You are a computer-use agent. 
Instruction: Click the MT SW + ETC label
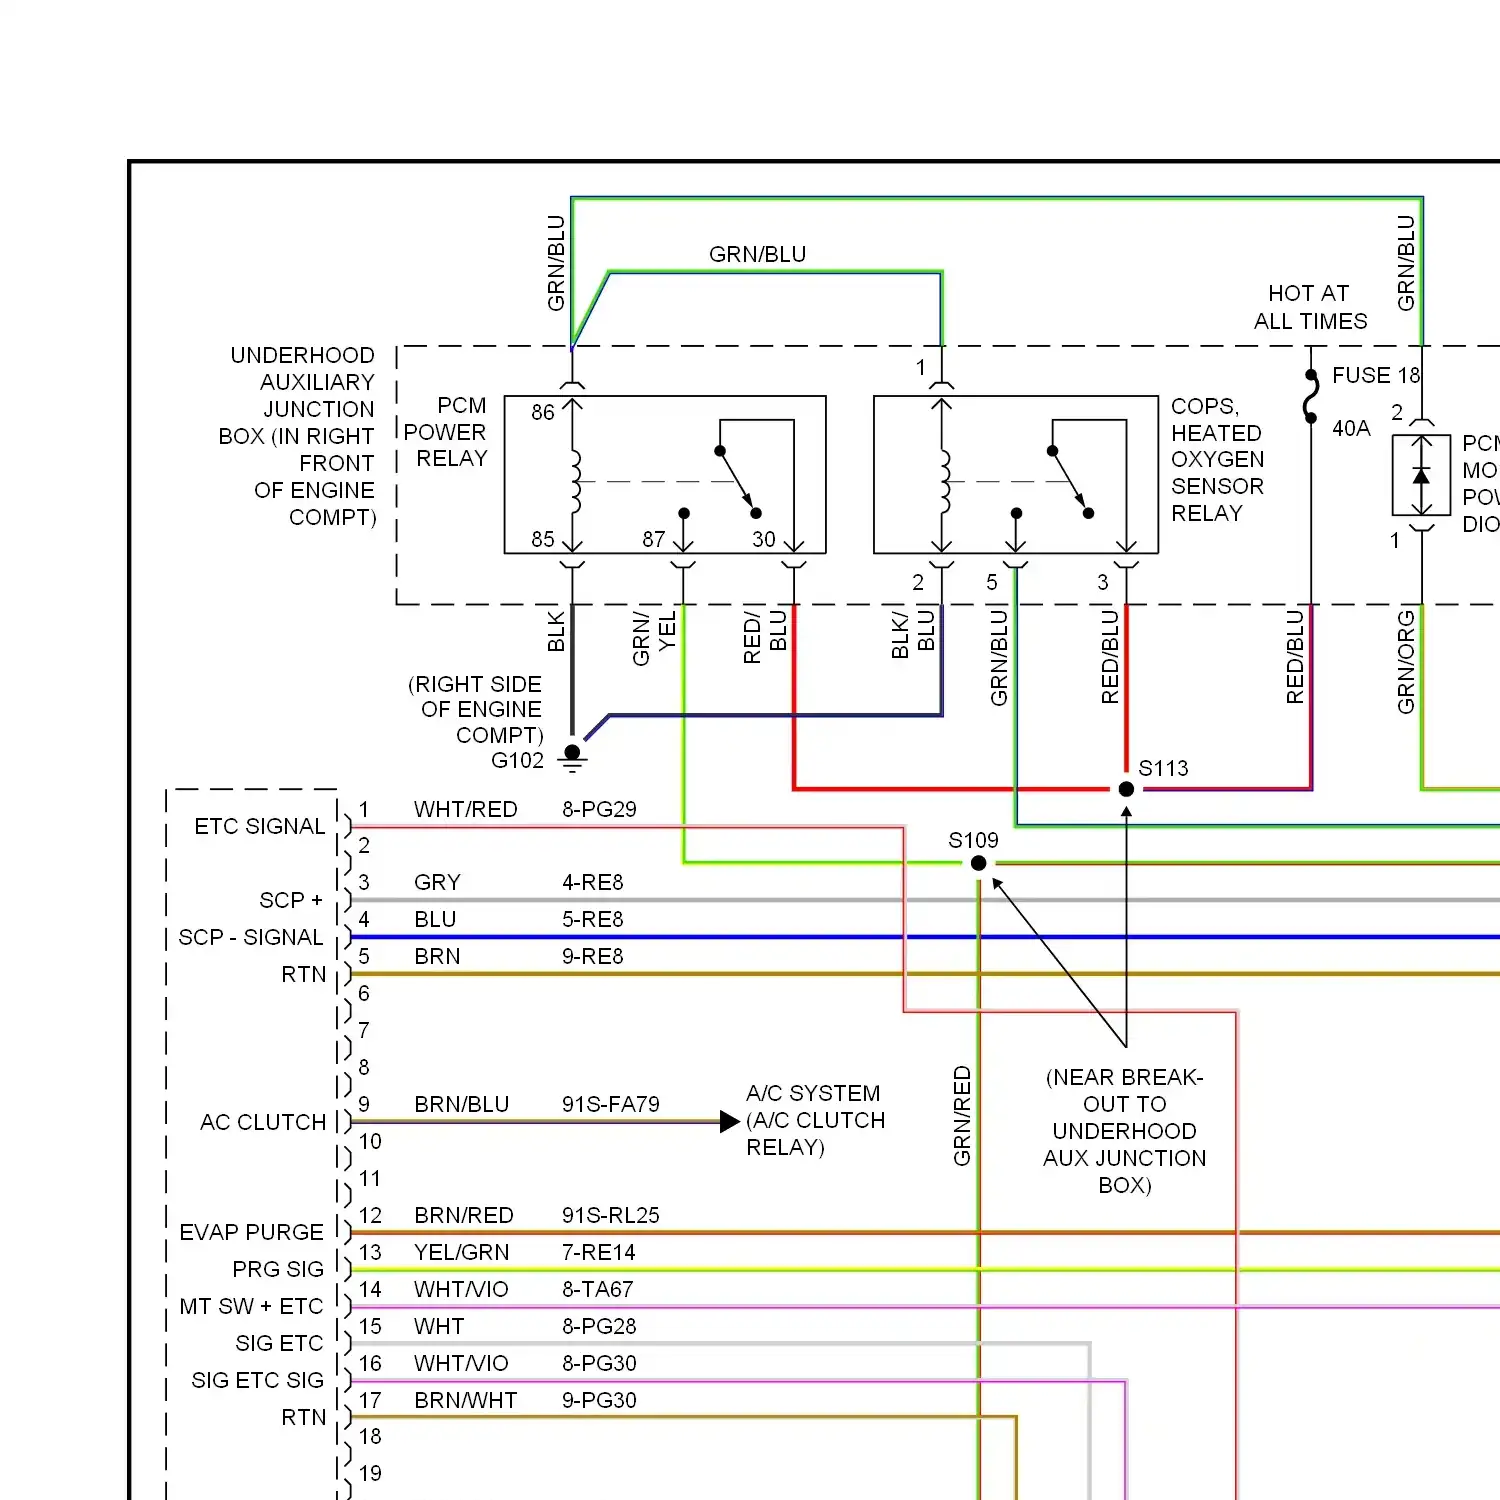pyautogui.click(x=252, y=1306)
